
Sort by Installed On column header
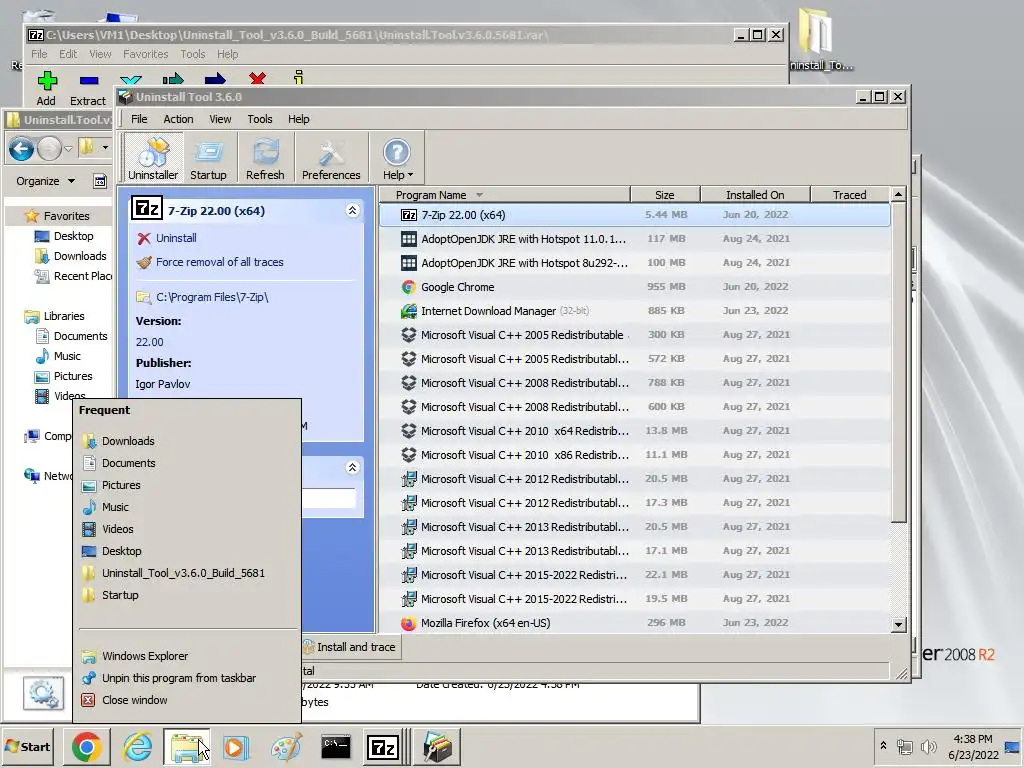tap(755, 195)
